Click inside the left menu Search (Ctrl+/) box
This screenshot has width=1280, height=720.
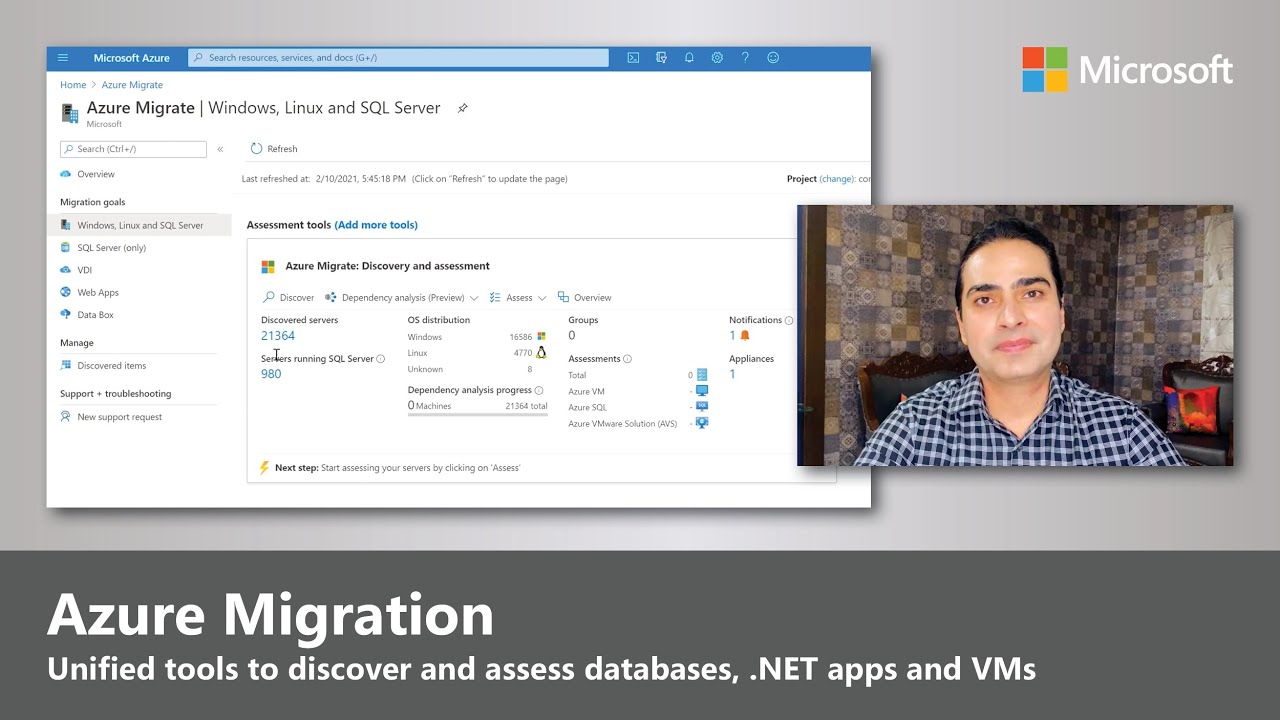pos(133,149)
